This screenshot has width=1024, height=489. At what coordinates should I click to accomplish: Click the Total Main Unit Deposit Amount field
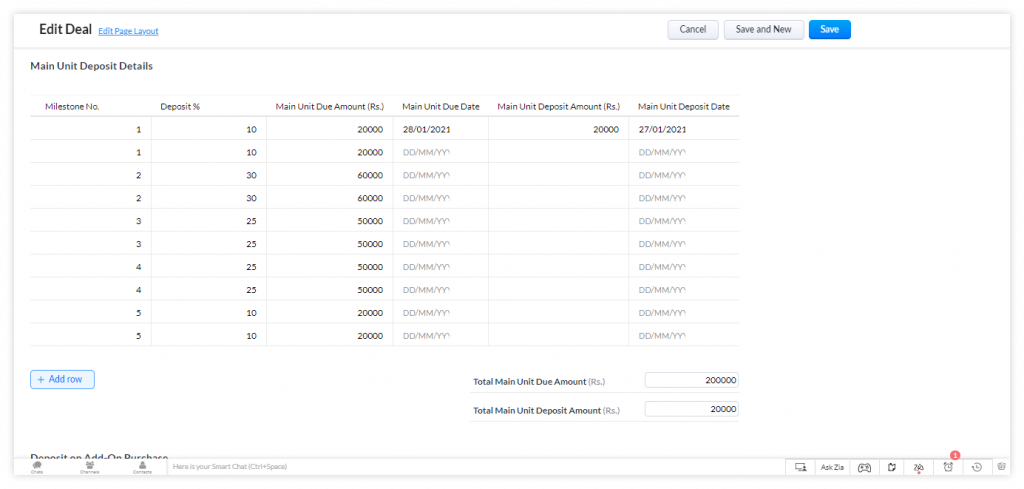click(x=692, y=409)
